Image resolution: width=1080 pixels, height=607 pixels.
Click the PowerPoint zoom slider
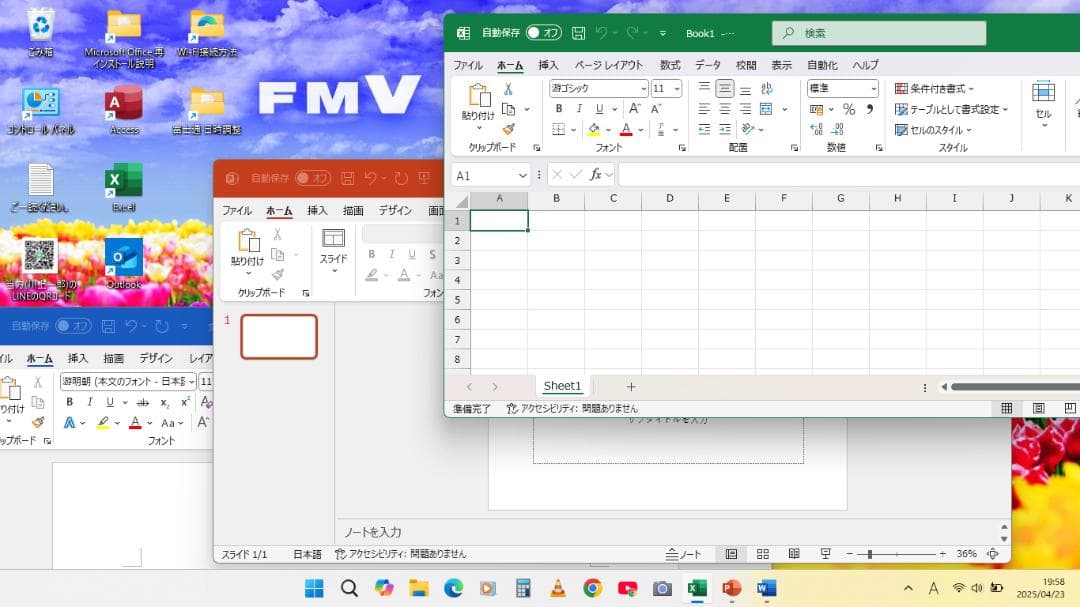click(870, 553)
